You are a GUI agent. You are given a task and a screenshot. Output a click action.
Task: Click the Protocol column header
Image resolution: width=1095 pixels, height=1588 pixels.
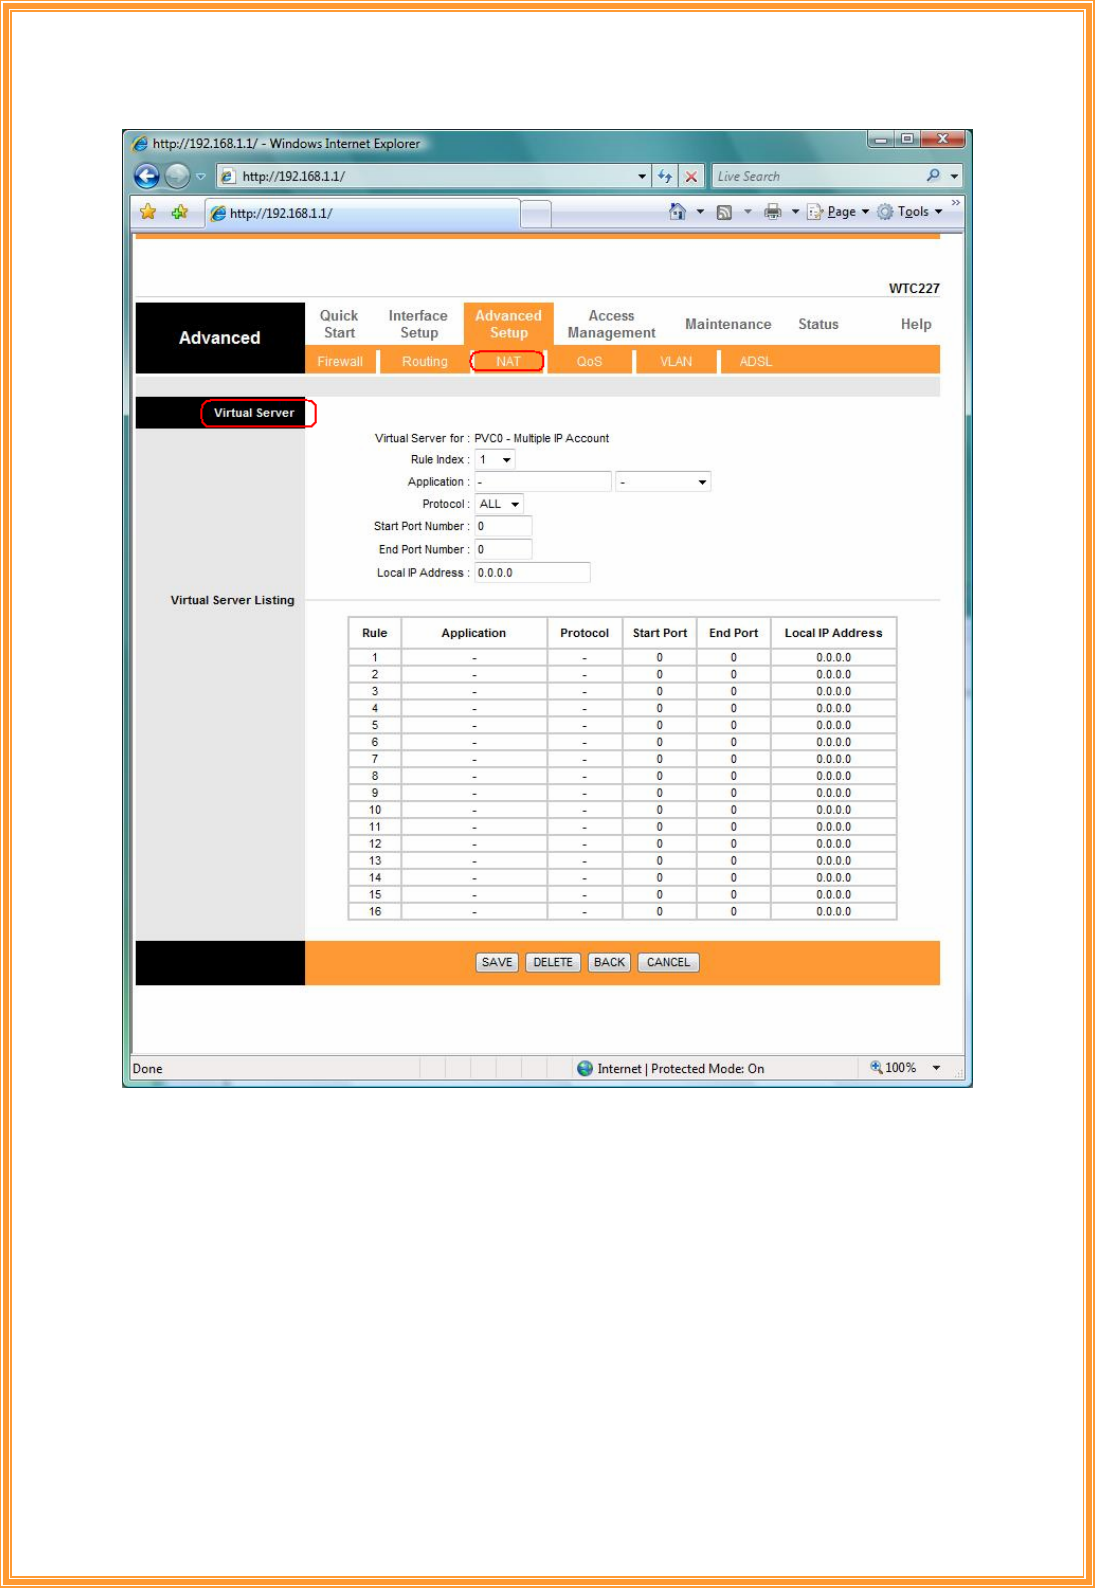(584, 633)
